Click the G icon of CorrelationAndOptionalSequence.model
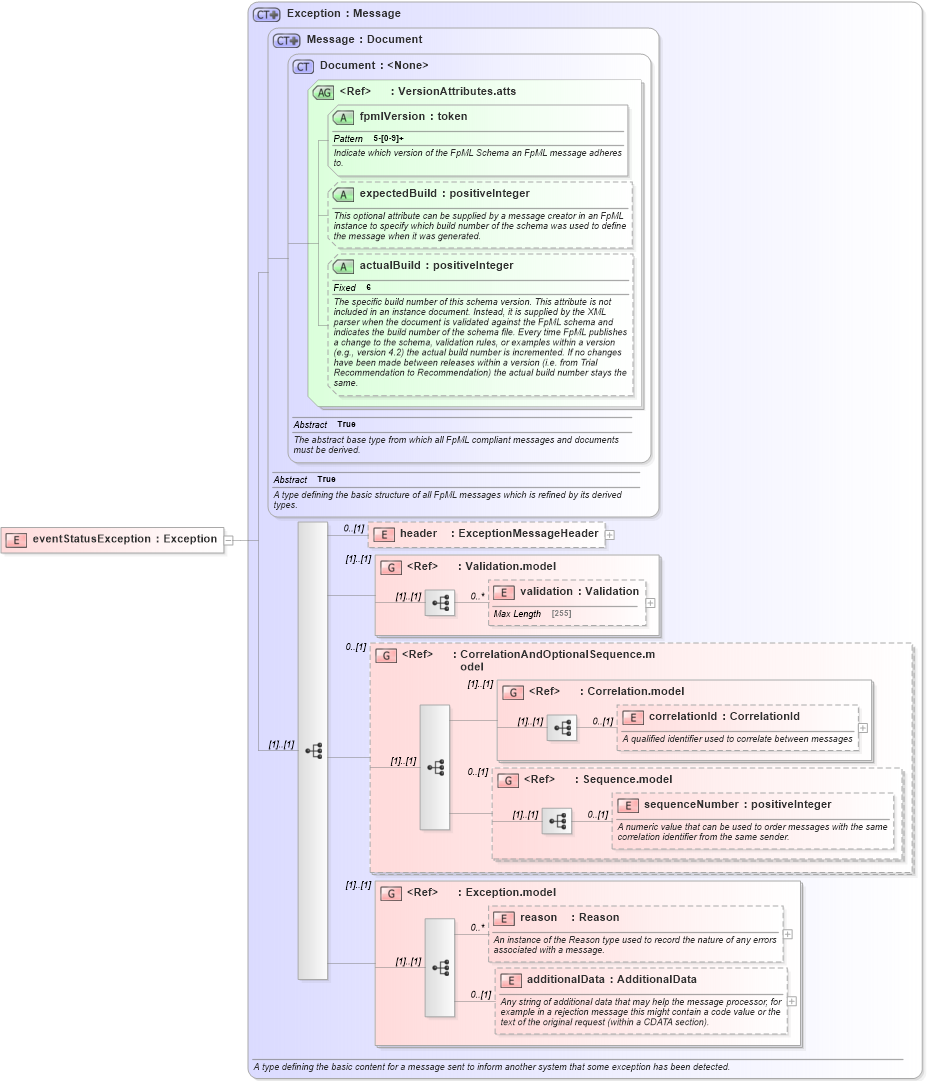Screen dimensions: 927x1081 386,655
